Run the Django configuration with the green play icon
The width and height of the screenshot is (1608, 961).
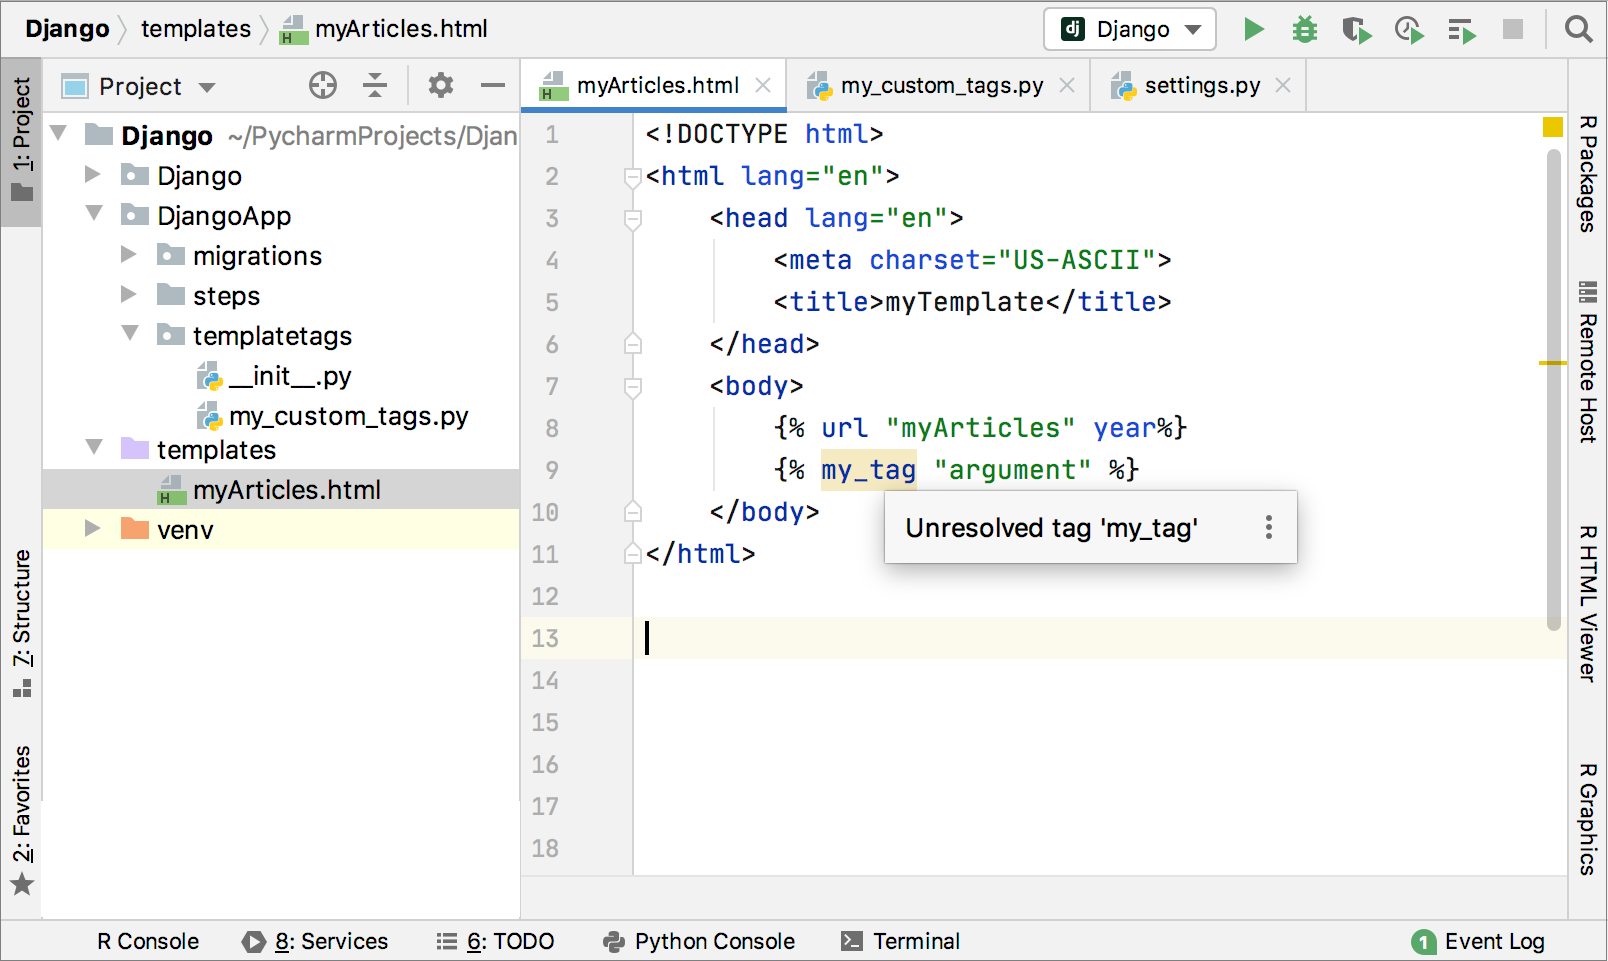pyautogui.click(x=1253, y=29)
